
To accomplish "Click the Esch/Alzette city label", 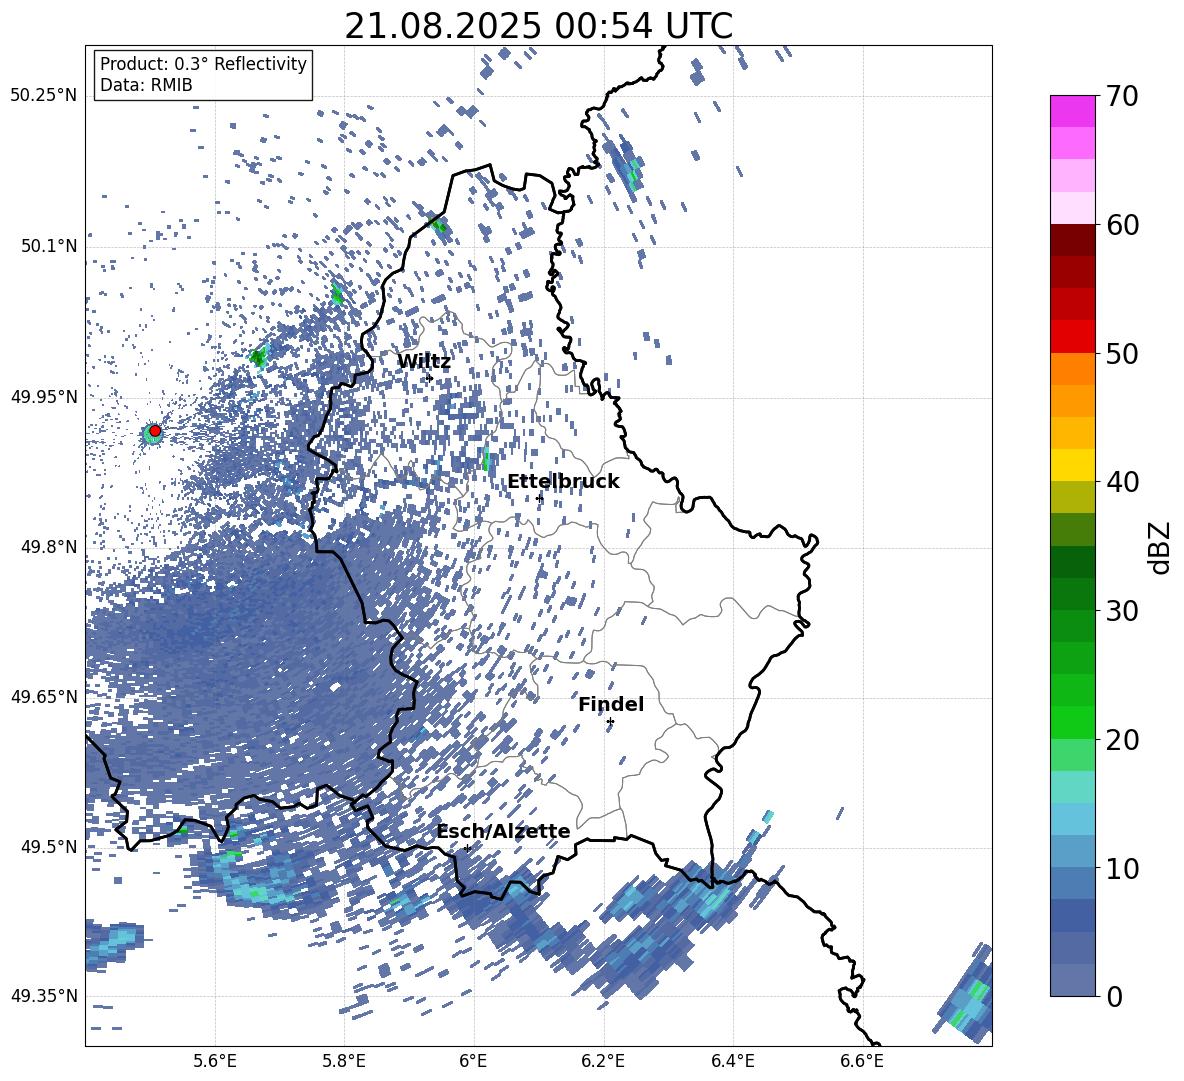I will pyautogui.click(x=503, y=832).
